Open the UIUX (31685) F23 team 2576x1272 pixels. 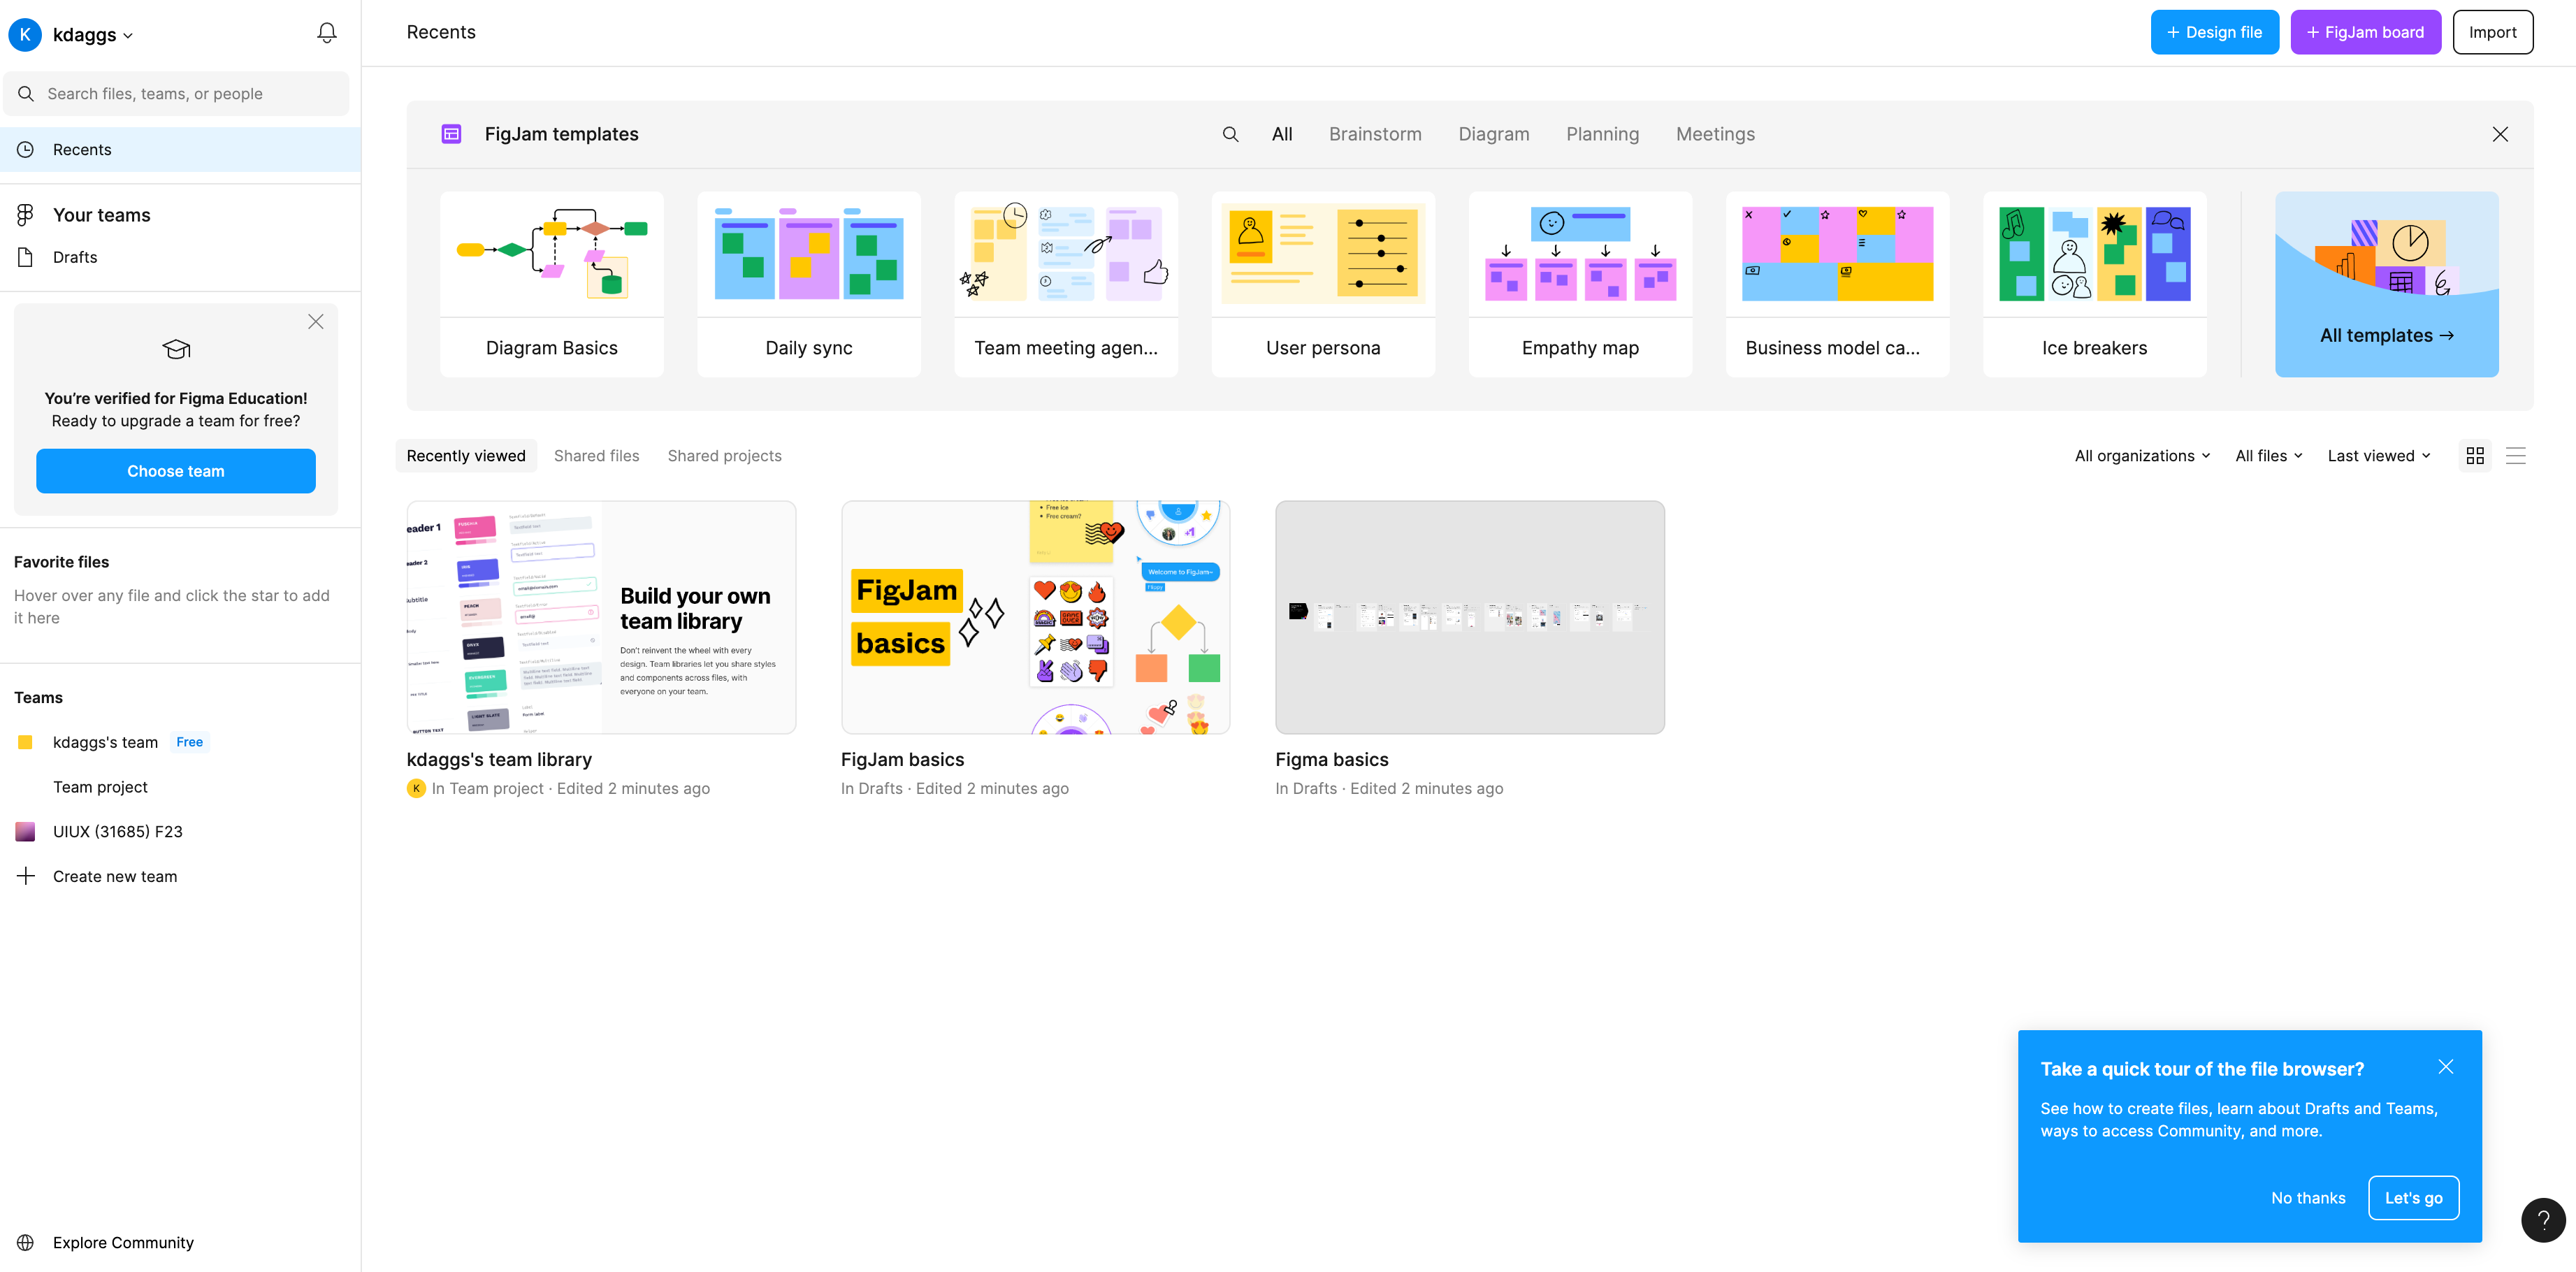coord(118,831)
